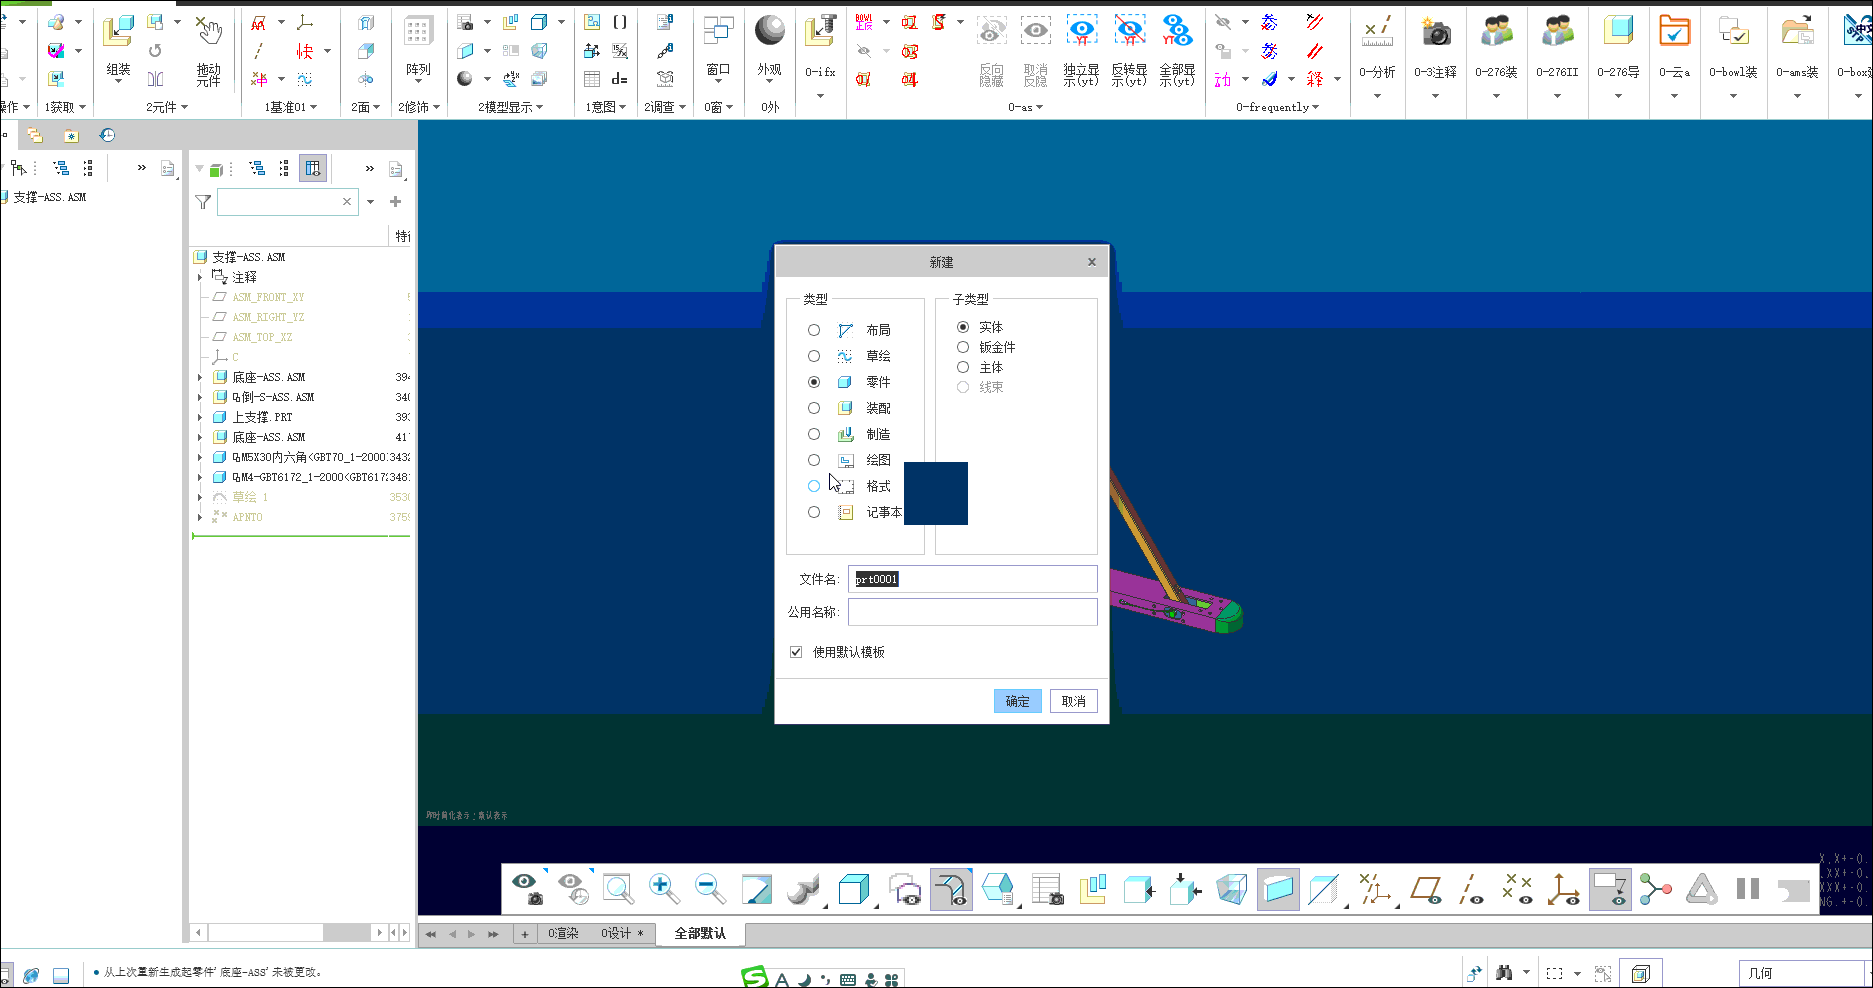
Task: Uncheck the 使用默认模板 checkbox
Action: (796, 652)
